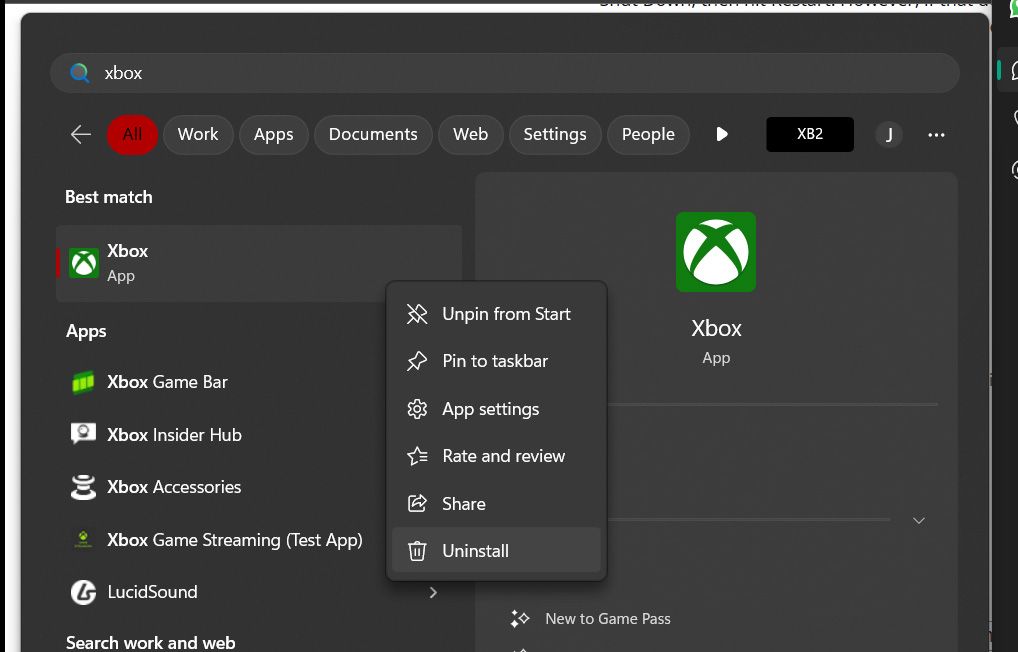Switch to the Documents search filter

click(x=372, y=134)
